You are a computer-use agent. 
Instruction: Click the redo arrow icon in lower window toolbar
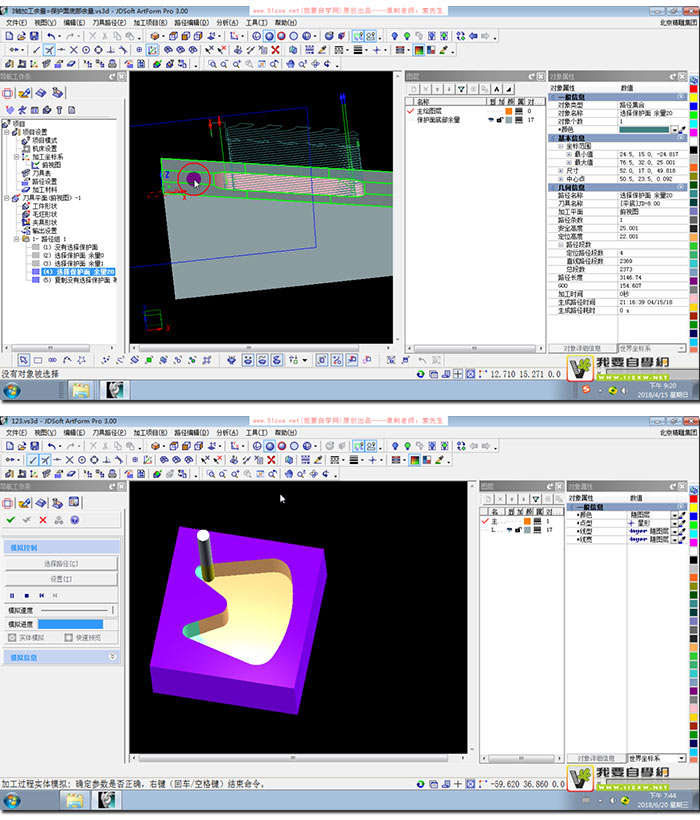tap(71, 446)
